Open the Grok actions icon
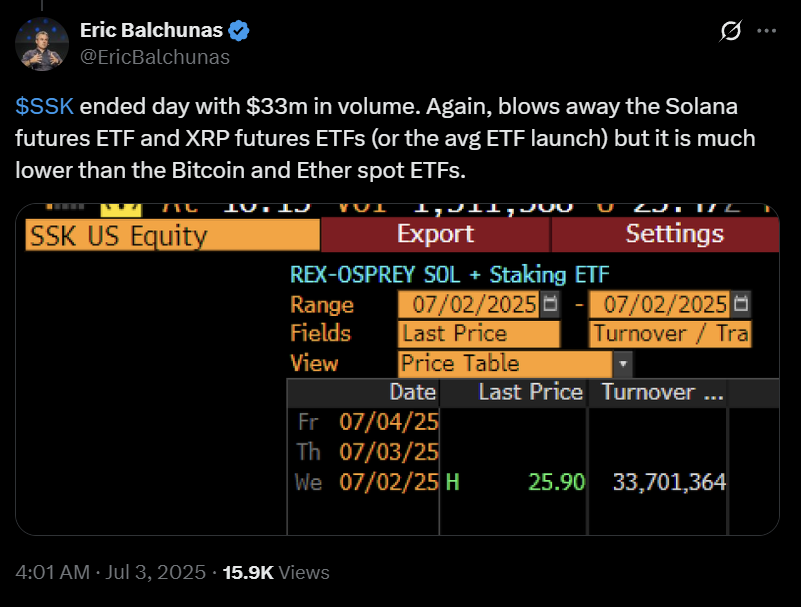Screen dimensions: 801x607 click(729, 31)
